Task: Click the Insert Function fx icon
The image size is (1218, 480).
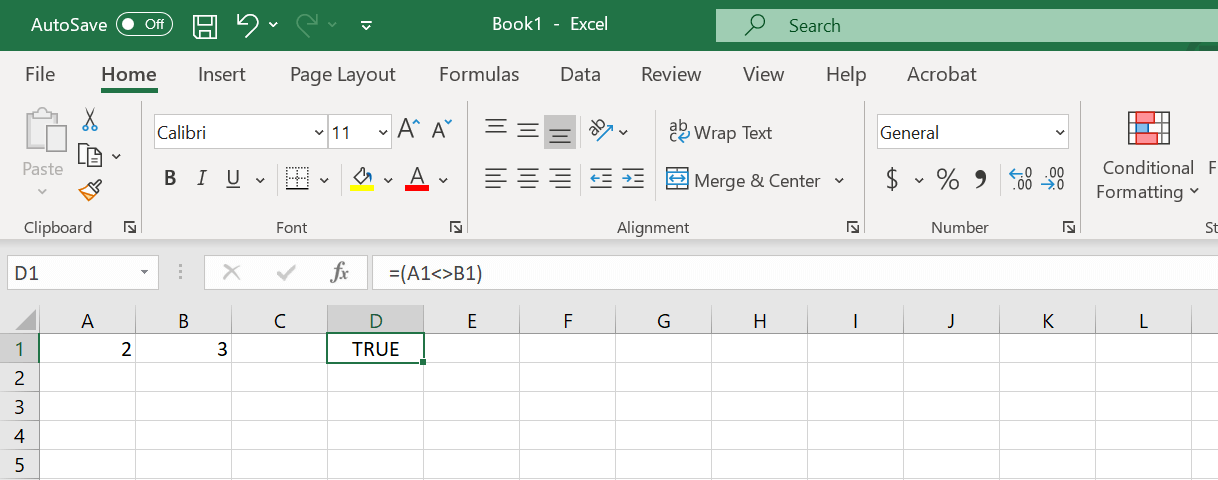Action: pyautogui.click(x=340, y=272)
